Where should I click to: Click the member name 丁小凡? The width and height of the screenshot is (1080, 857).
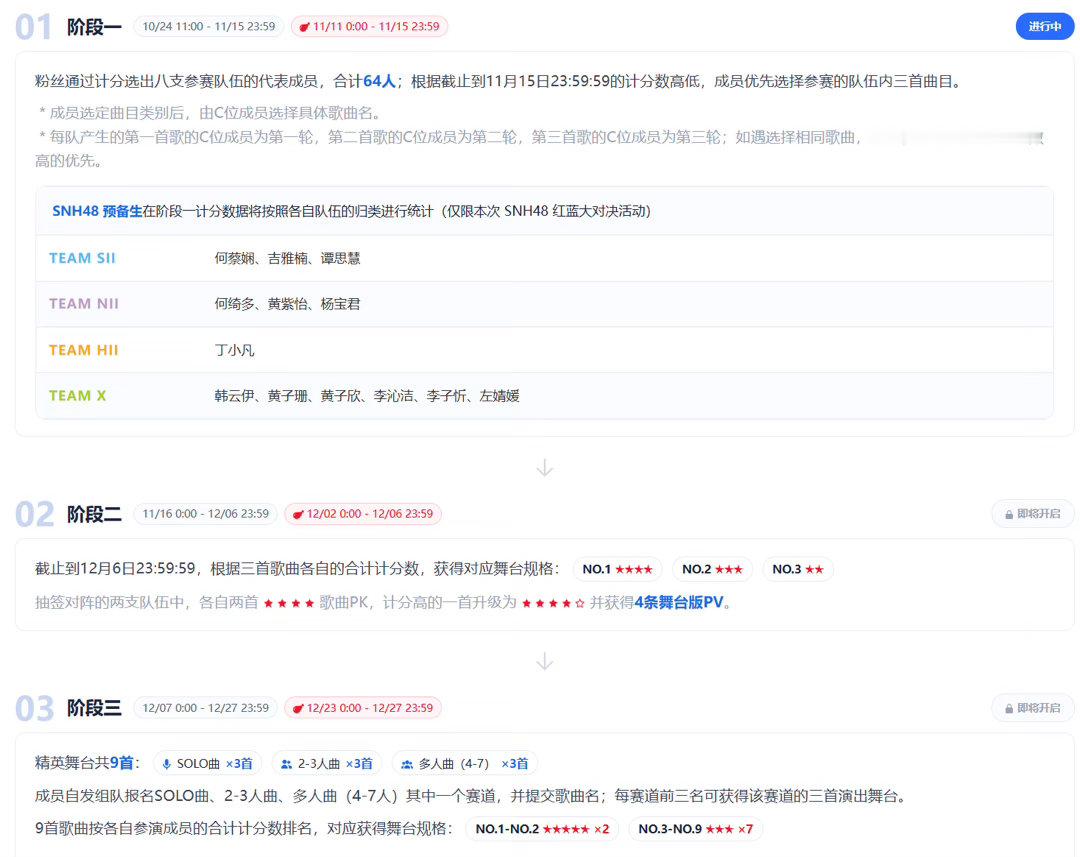pos(234,350)
